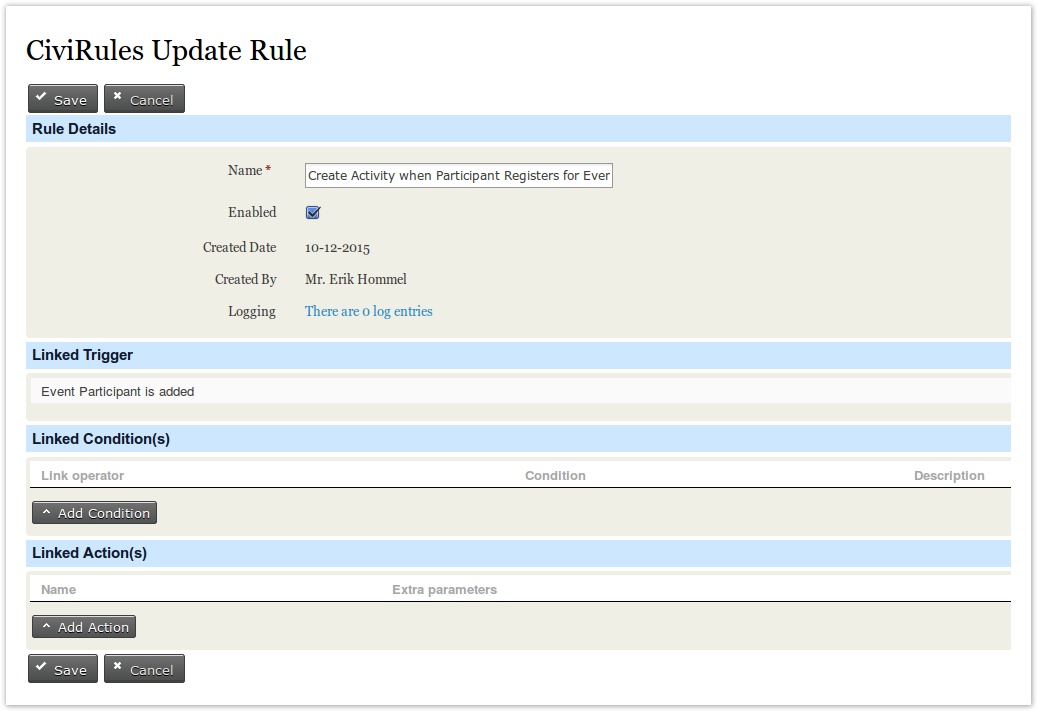Click the Condition column header
This screenshot has height=711, width=1037.
point(555,476)
